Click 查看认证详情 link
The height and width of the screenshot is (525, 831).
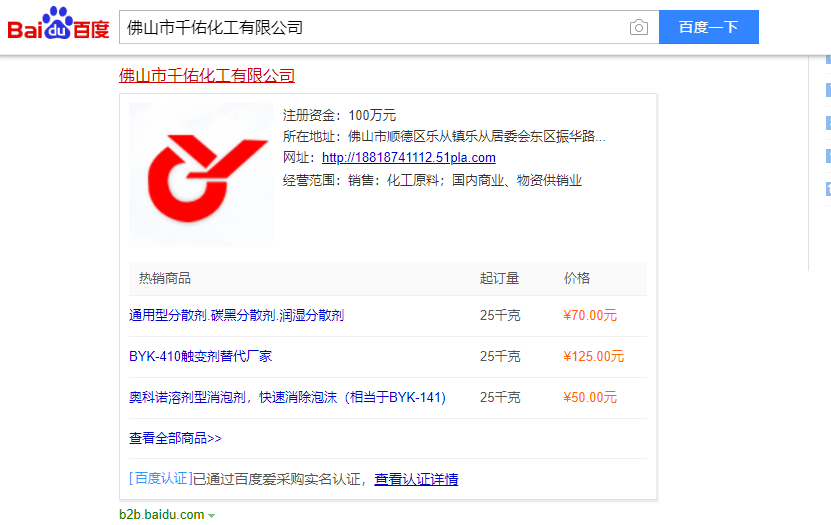[416, 479]
